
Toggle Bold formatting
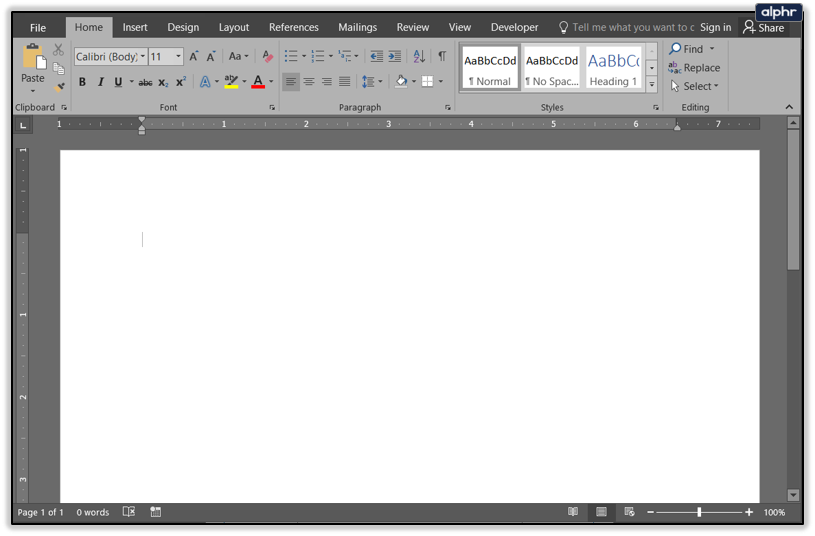point(82,82)
